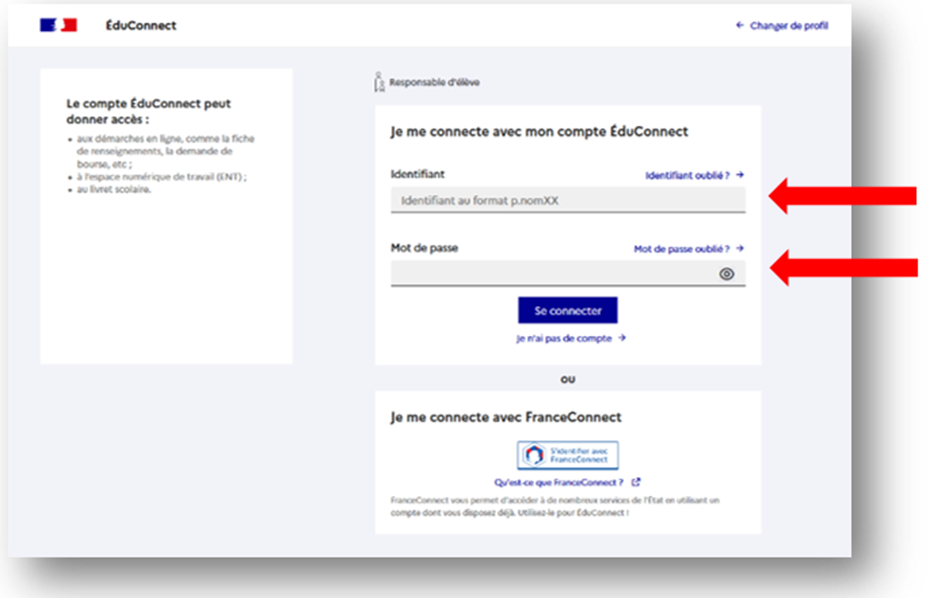Click the Je me connecte avec FranceConnect heading

[x=505, y=417]
